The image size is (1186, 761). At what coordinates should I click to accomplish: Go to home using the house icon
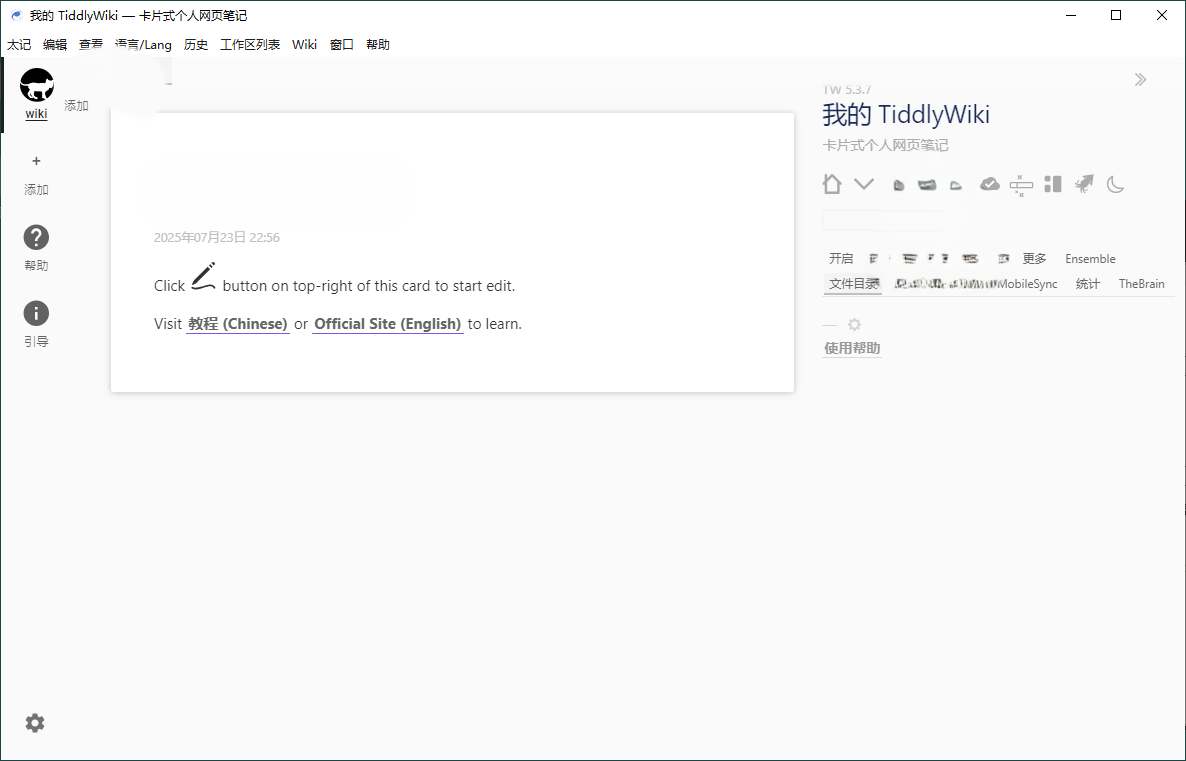(x=832, y=184)
